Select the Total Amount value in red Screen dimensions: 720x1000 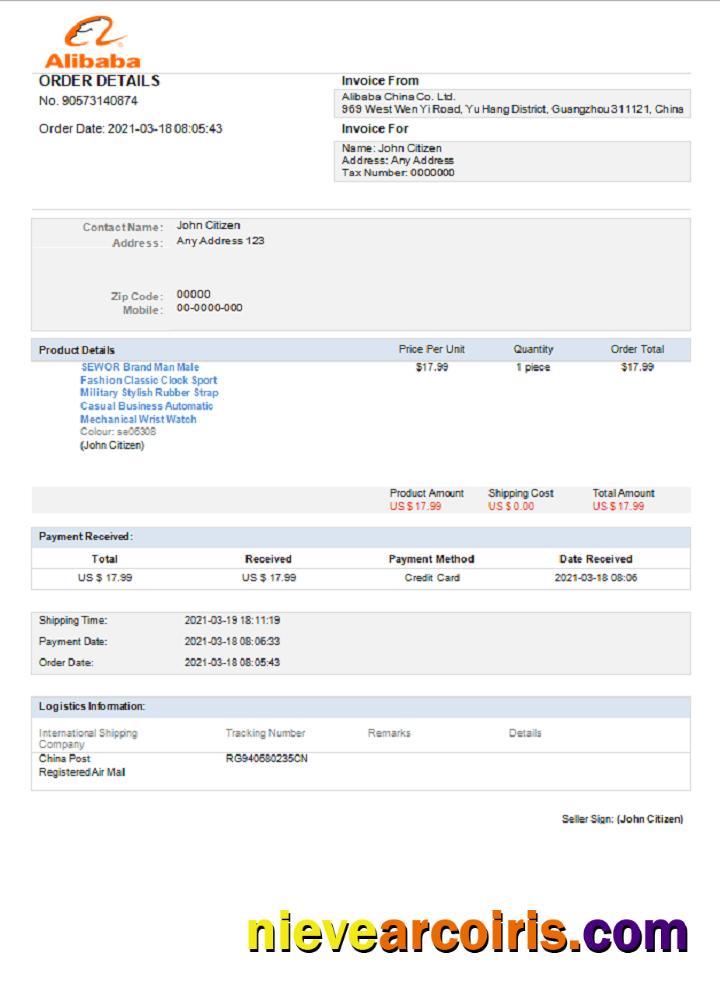618,506
